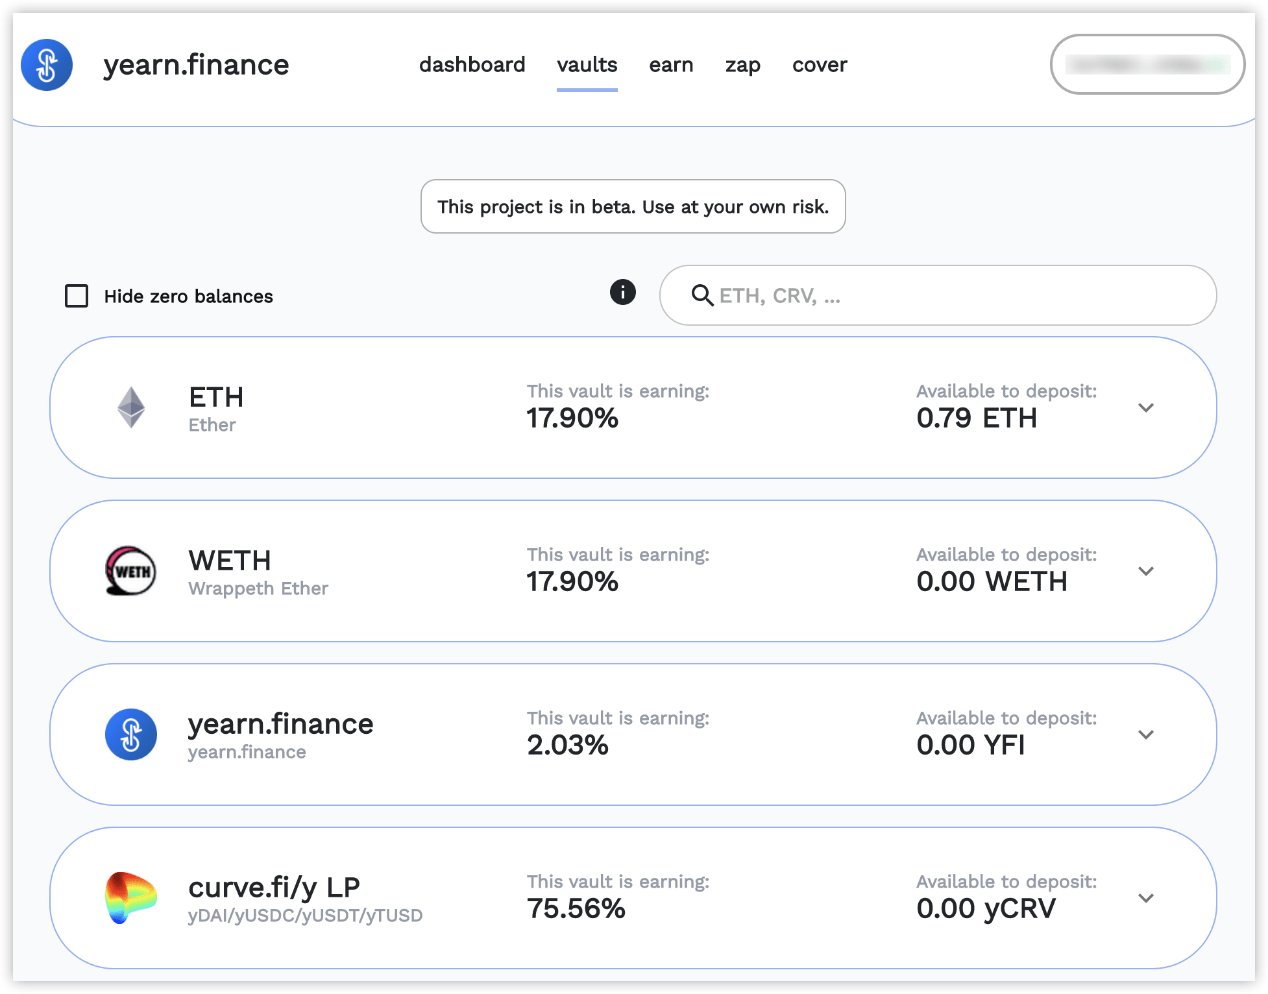Expand the ETH vault row chevron
1268x994 pixels.
click(x=1146, y=408)
